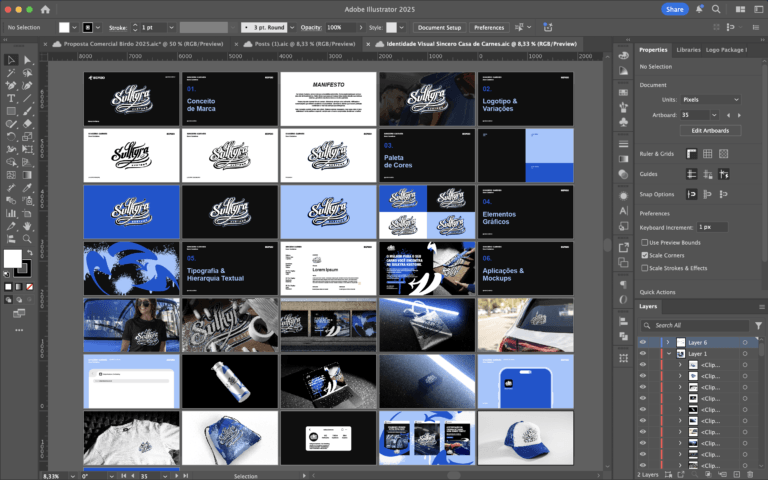Switch to the Libraries tab

[x=688, y=49]
